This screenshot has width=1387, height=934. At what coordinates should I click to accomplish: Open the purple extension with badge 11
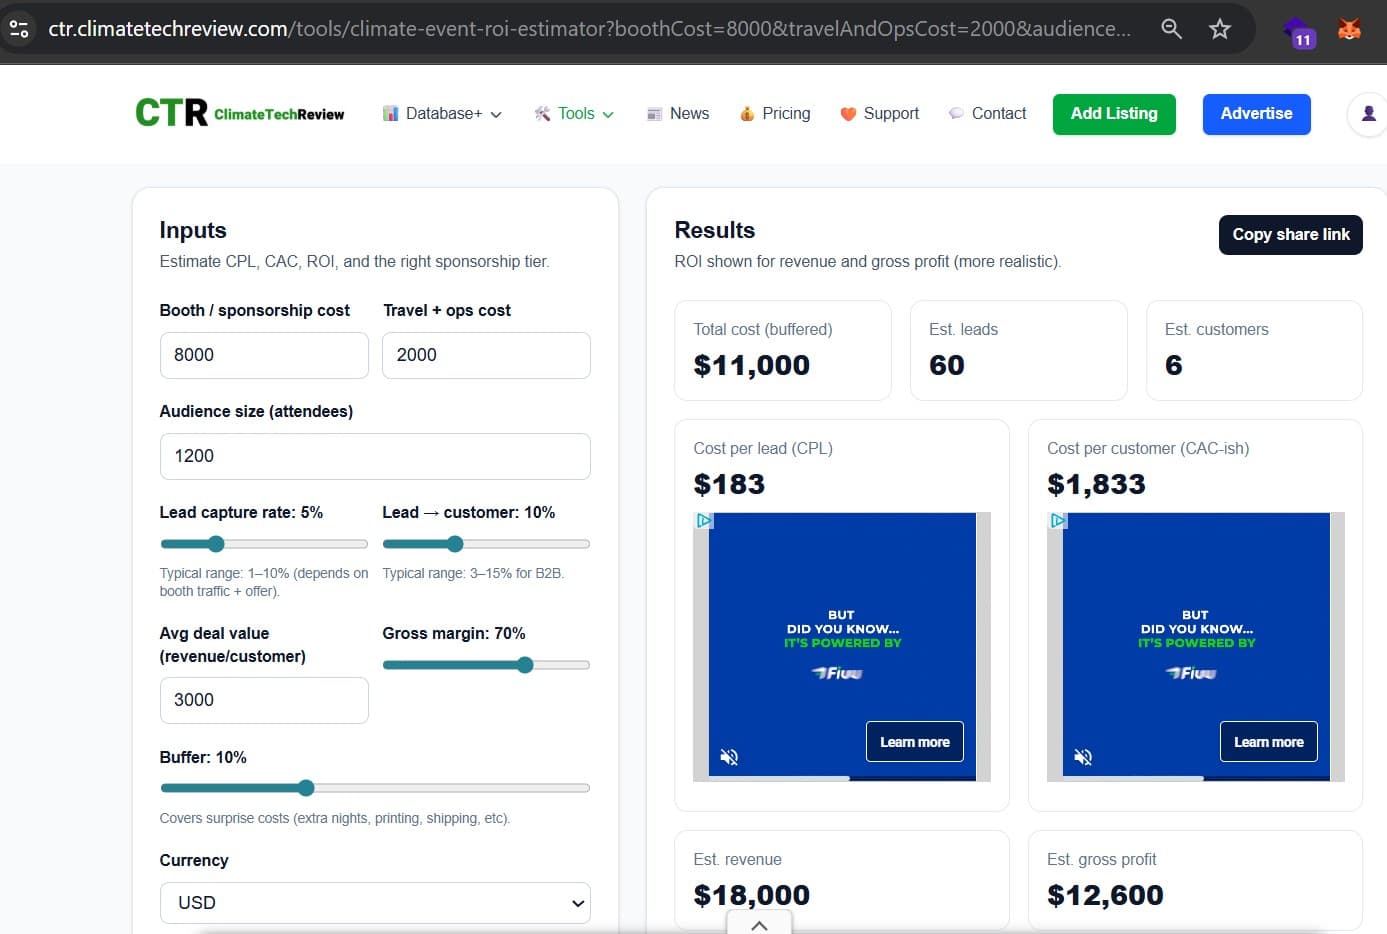(x=1299, y=31)
